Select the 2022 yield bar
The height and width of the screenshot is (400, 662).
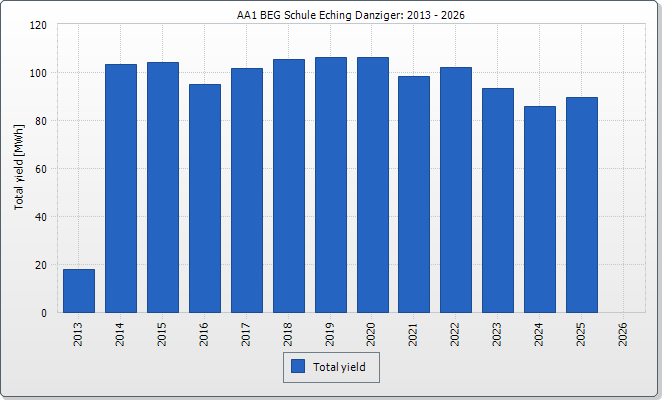click(x=456, y=190)
